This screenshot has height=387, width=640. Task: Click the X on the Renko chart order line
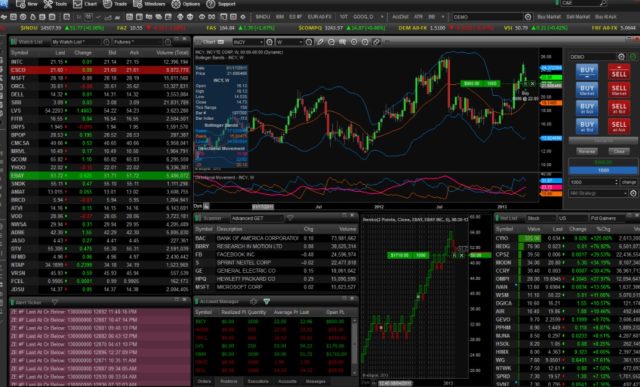tap(462, 255)
